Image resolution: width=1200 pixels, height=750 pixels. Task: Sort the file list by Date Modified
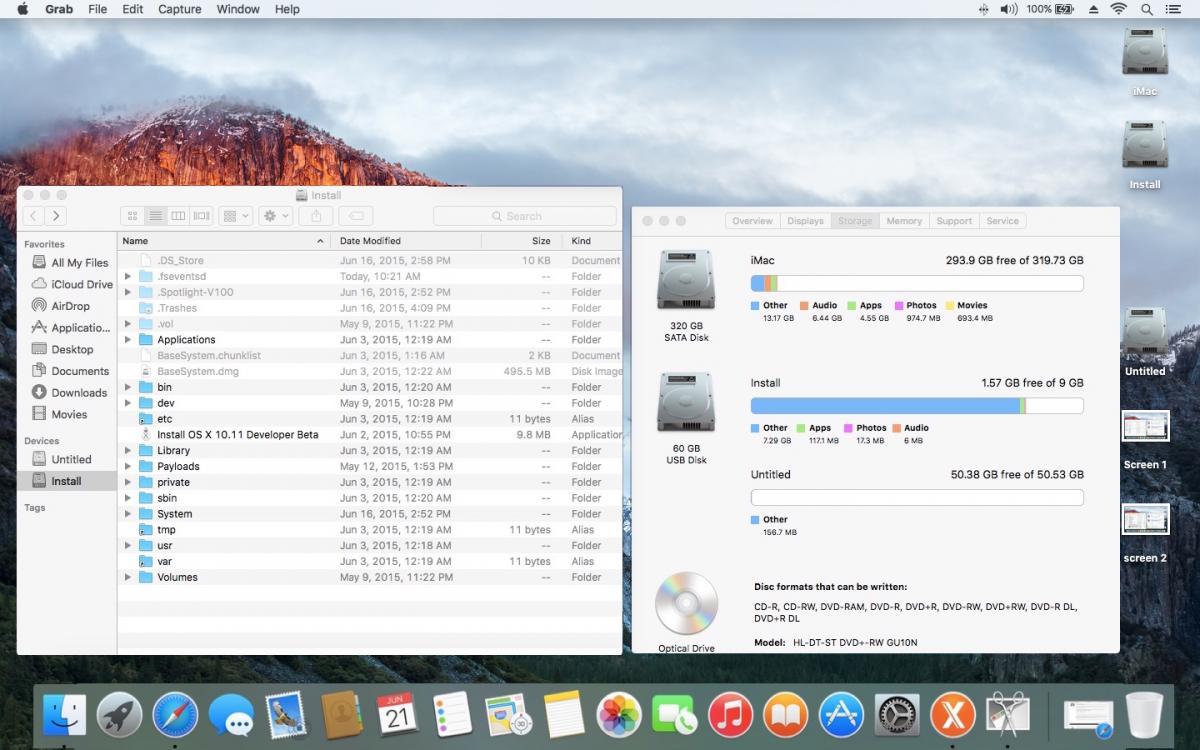pos(407,241)
